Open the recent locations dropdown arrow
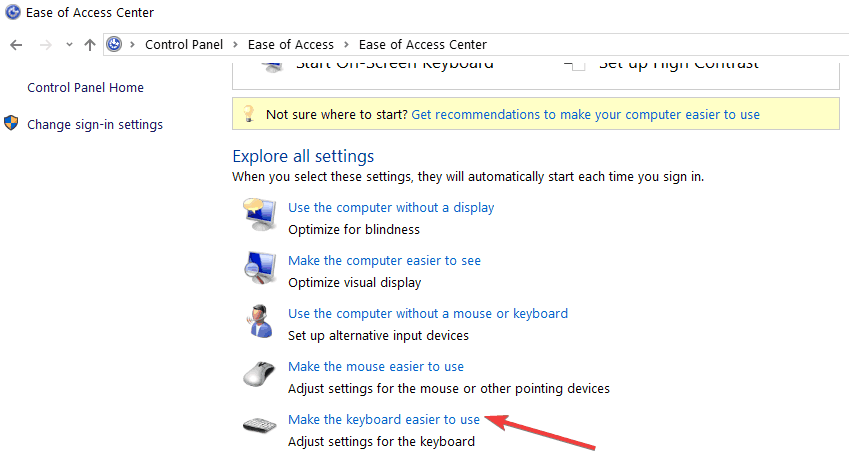The width and height of the screenshot is (849, 462). (x=69, y=45)
